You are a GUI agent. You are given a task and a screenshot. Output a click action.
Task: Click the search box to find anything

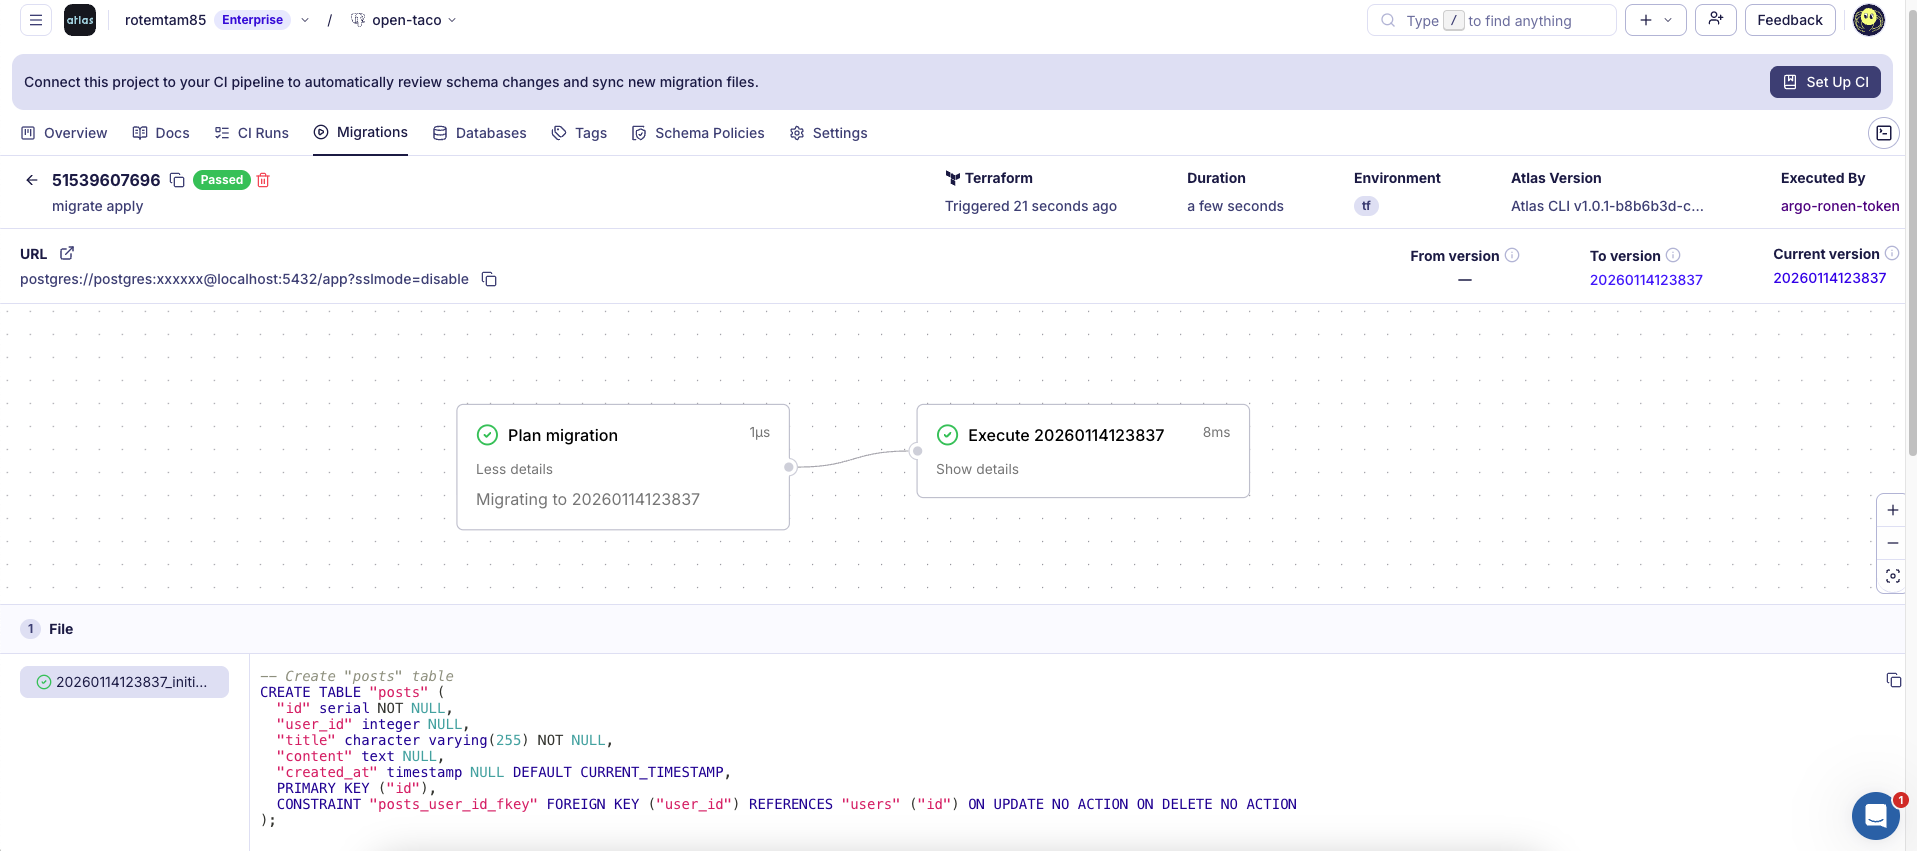pyautogui.click(x=1490, y=20)
